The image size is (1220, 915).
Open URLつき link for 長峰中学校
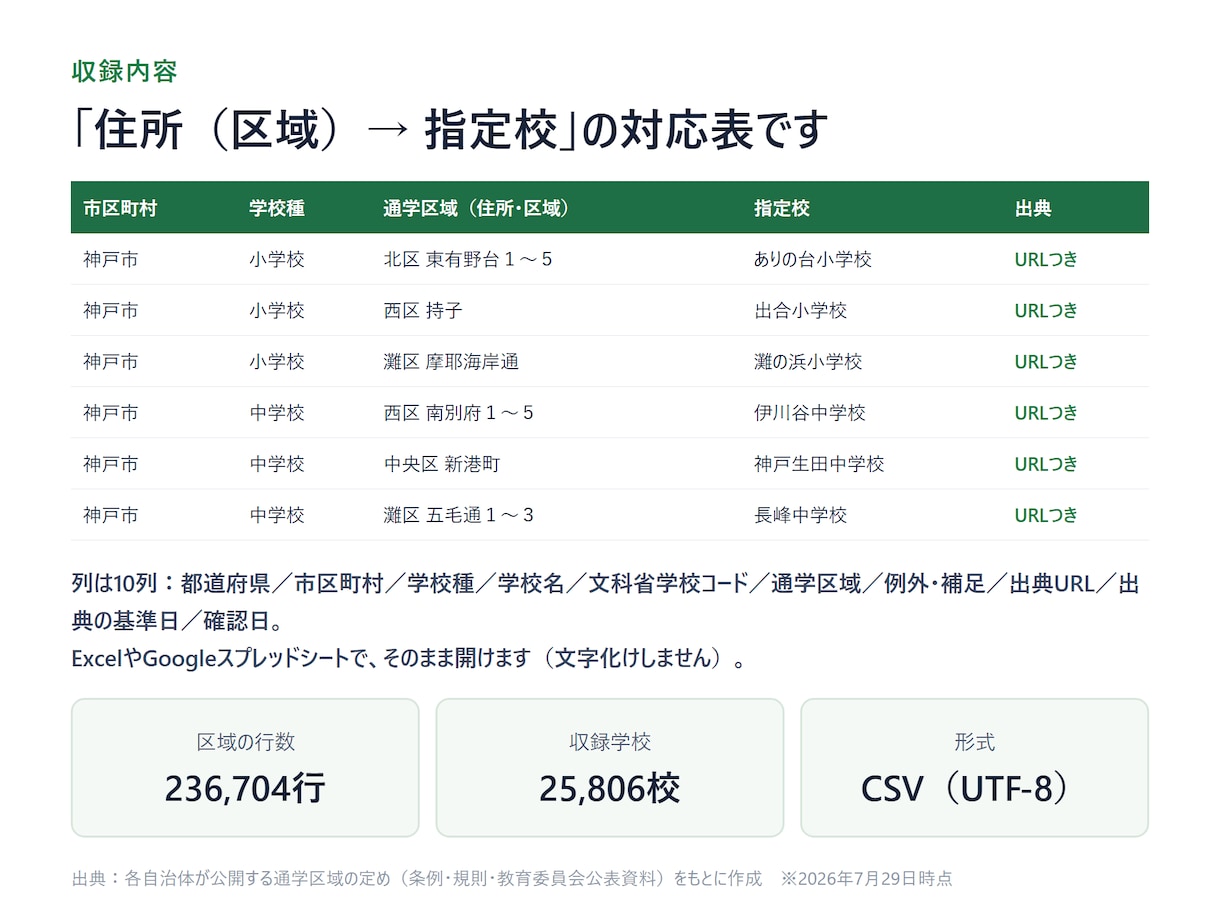(1046, 515)
